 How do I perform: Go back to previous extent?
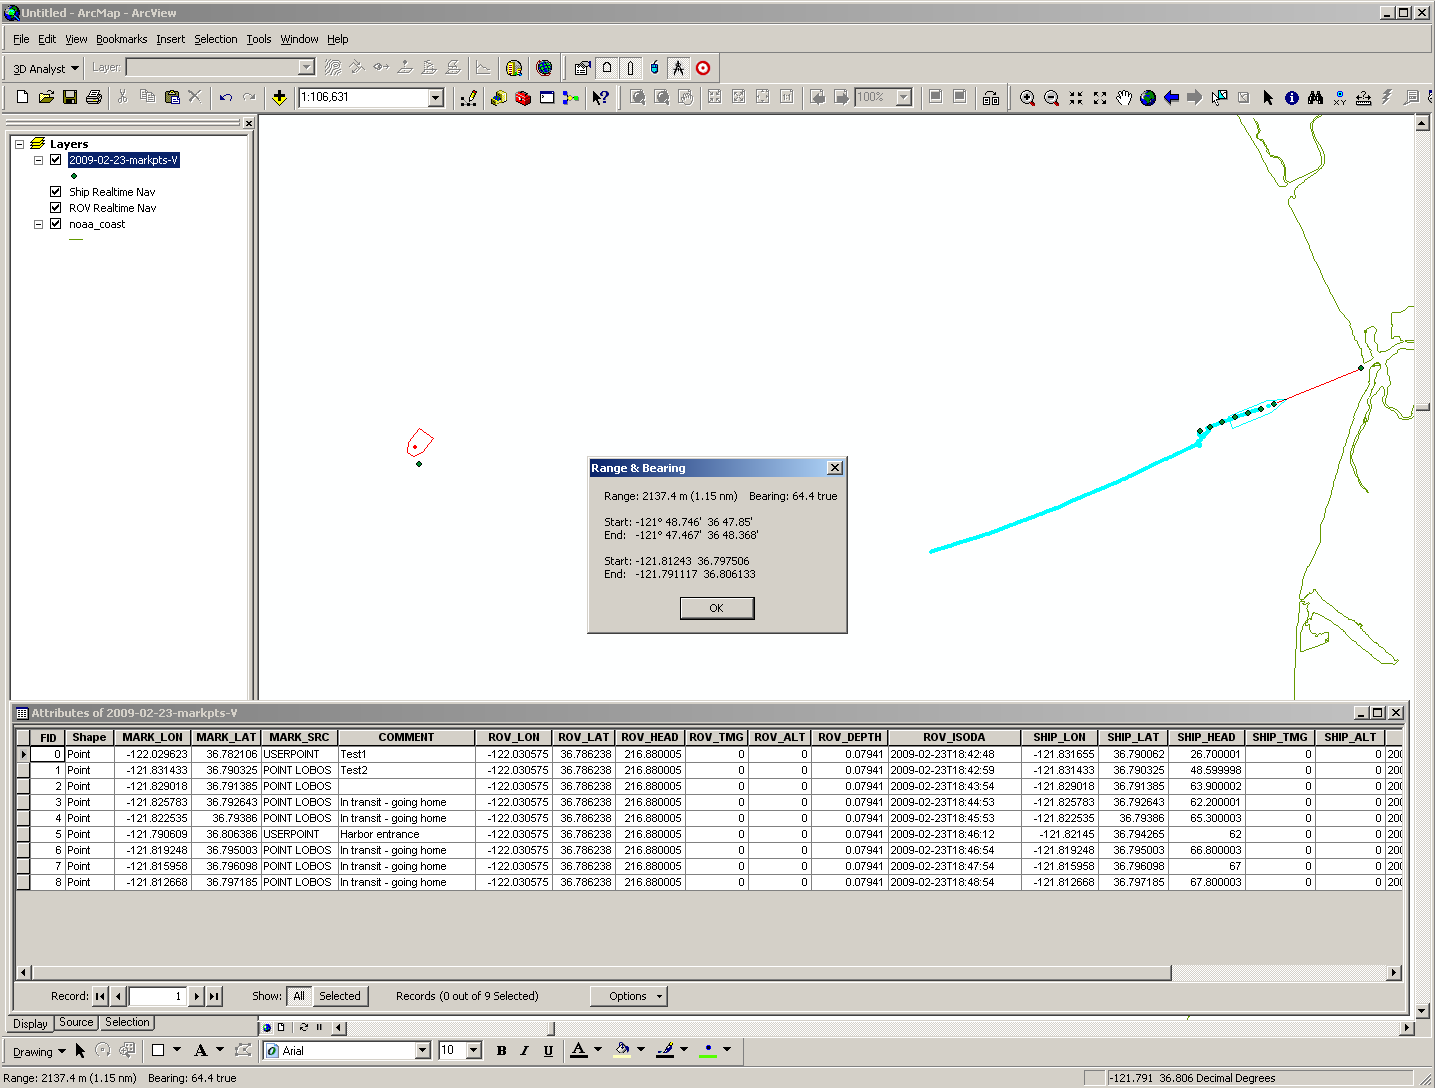coord(1171,97)
